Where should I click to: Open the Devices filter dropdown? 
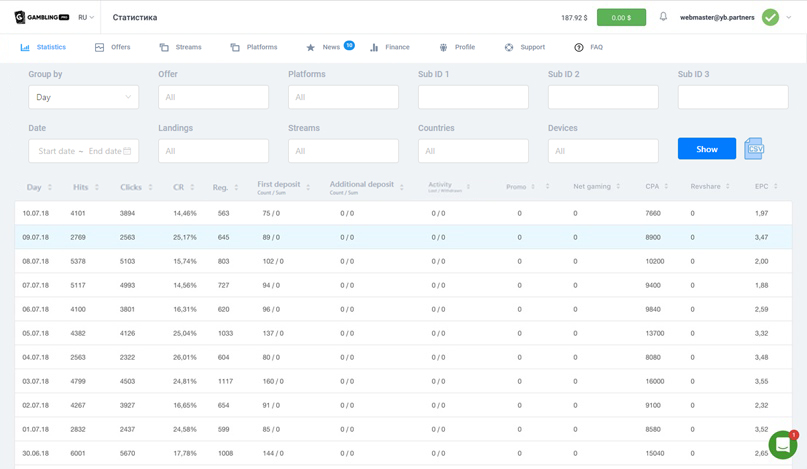[603, 151]
